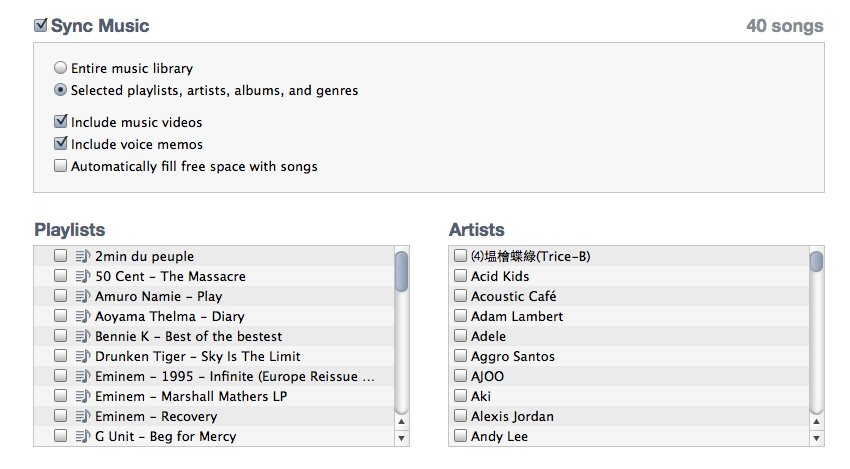Uncheck Include voice memos option

[x=61, y=144]
